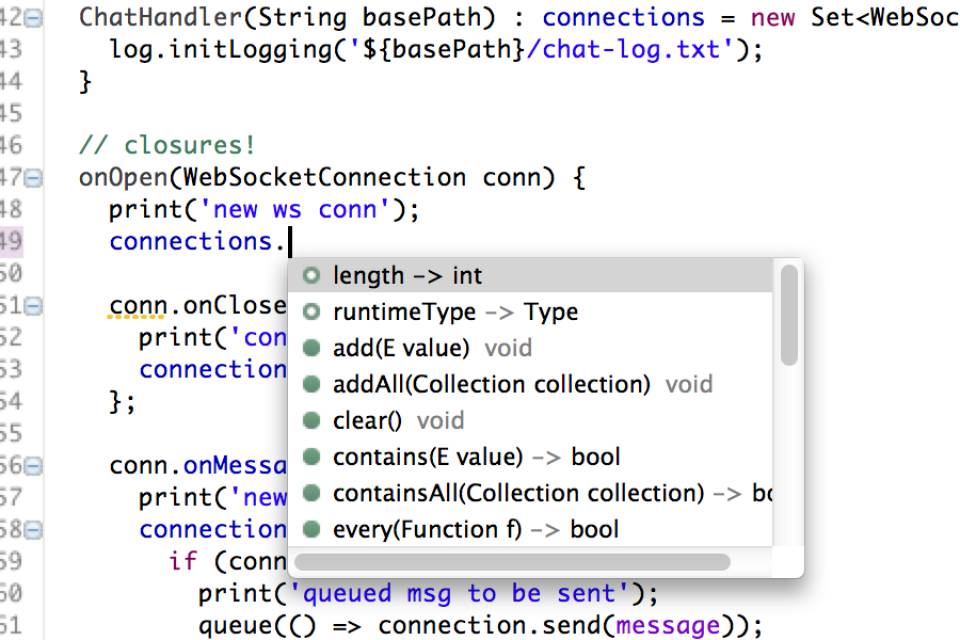
Task: Pick the clear() void suggestion
Action: [530, 420]
